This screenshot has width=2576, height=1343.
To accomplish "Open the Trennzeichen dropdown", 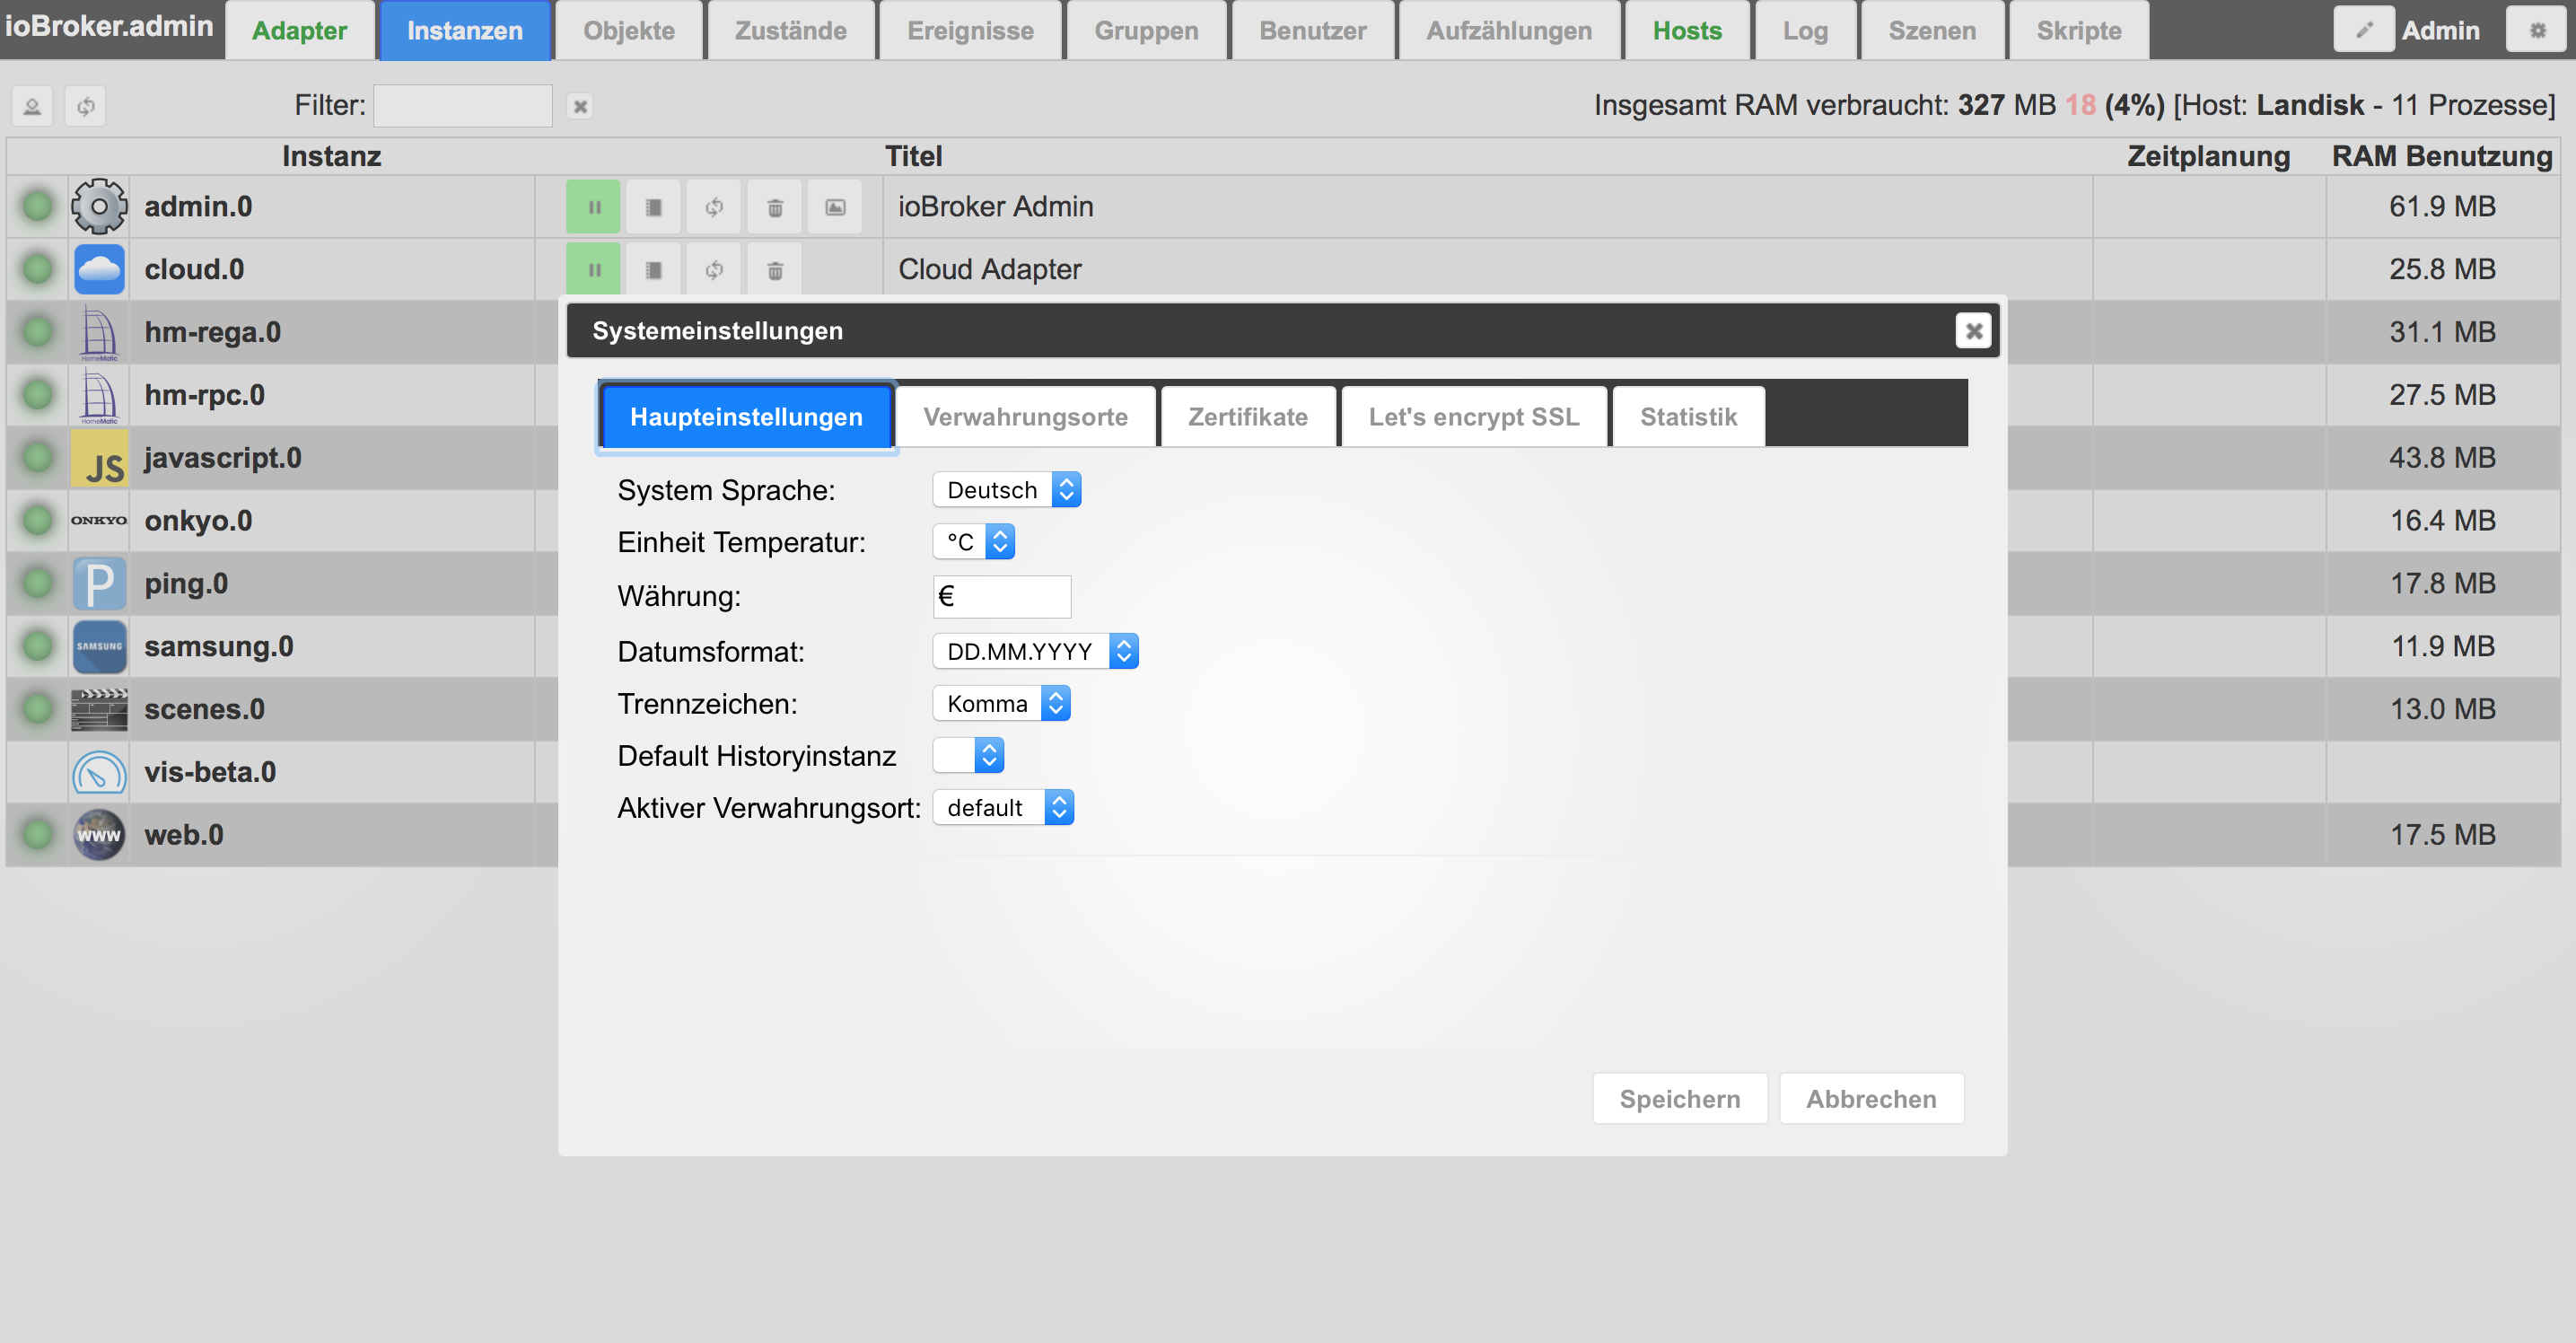I will click(x=1002, y=704).
